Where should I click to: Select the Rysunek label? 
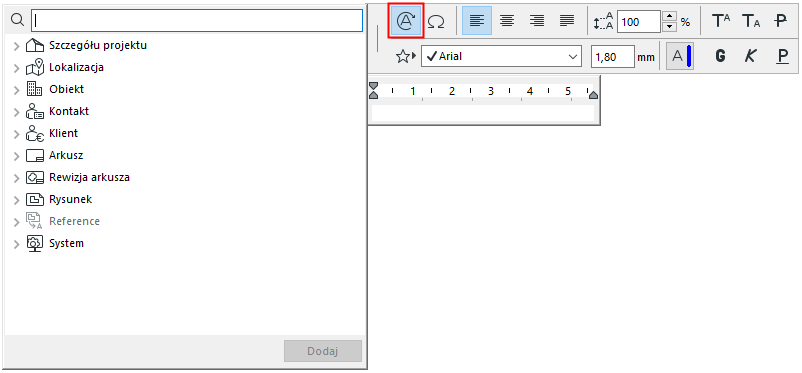pos(71,200)
